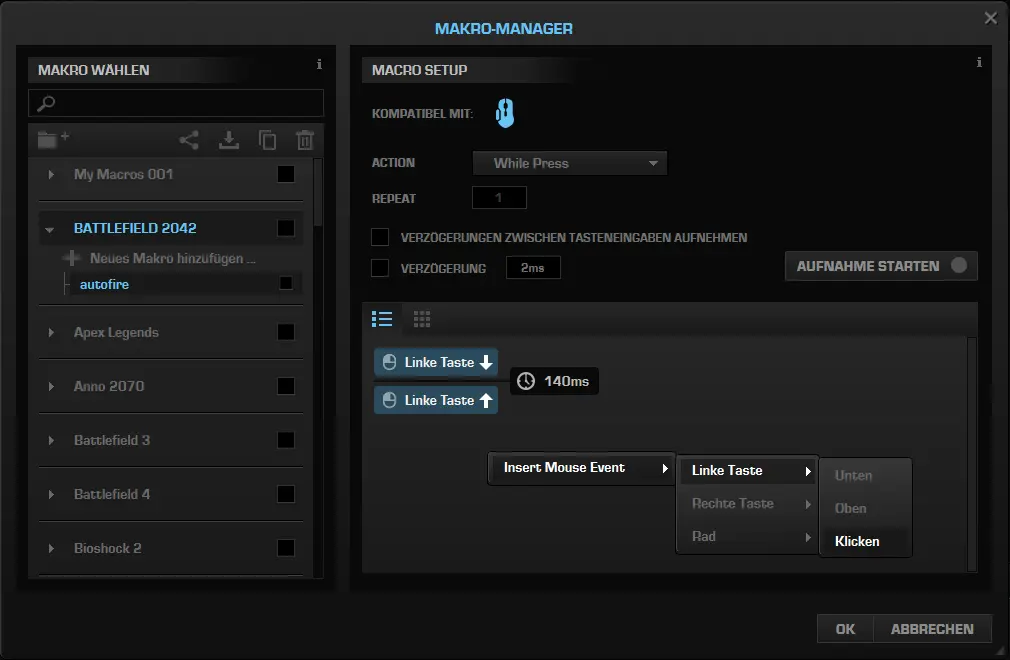
Task: Expand the Apex Legends folder
Action: (x=51, y=332)
